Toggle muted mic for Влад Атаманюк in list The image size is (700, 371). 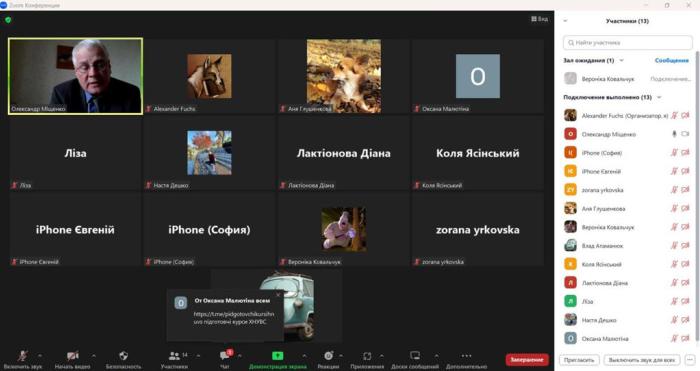(x=675, y=245)
